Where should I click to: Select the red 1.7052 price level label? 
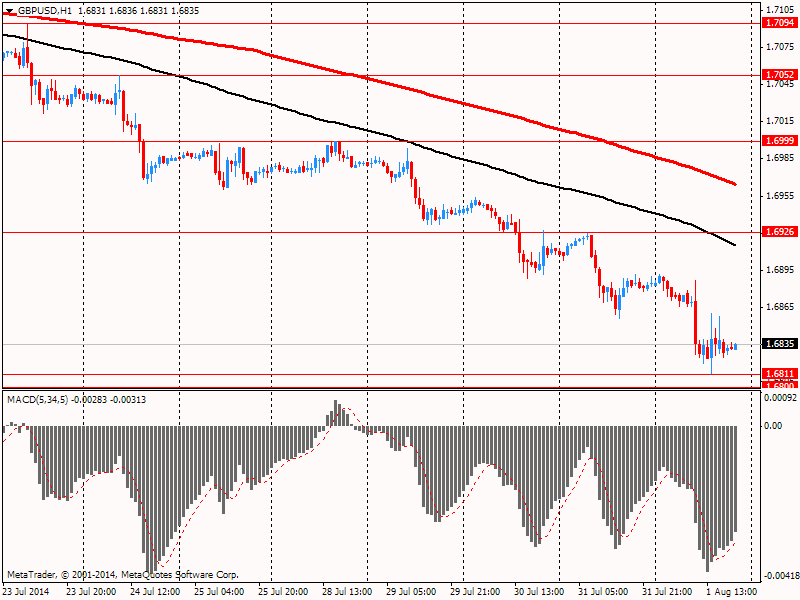[779, 74]
